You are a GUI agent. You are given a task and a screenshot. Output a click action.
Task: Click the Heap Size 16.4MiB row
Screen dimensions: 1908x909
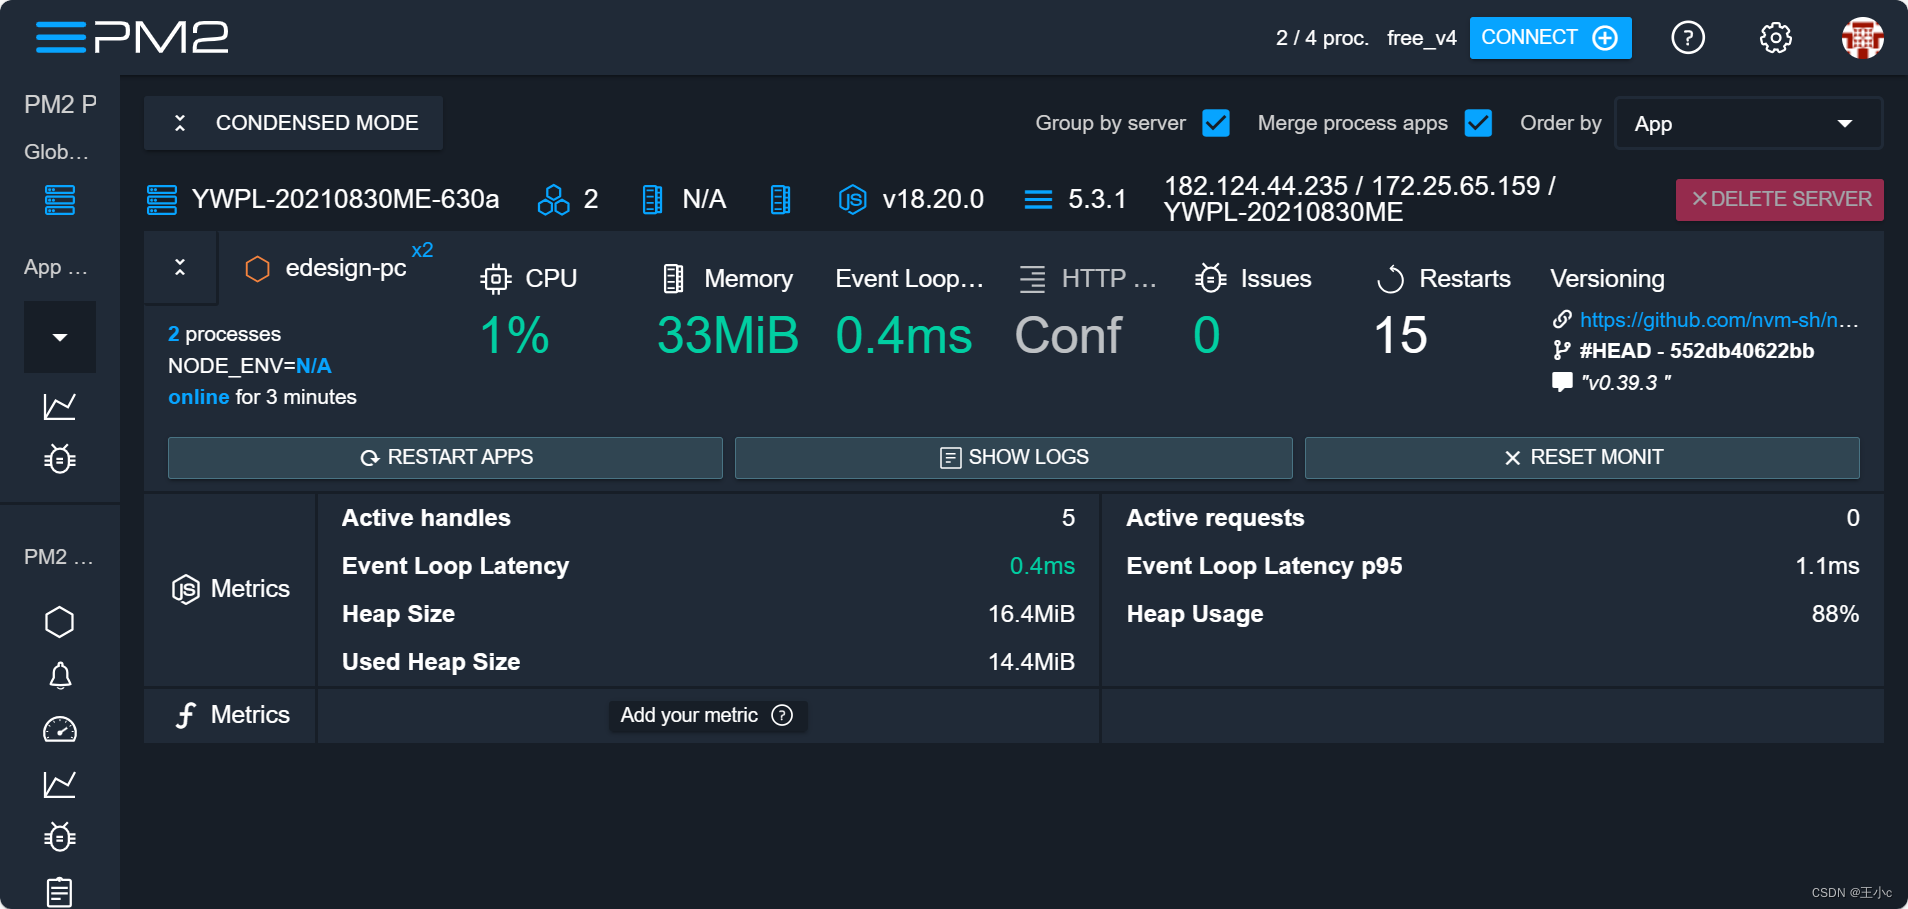tap(708, 614)
